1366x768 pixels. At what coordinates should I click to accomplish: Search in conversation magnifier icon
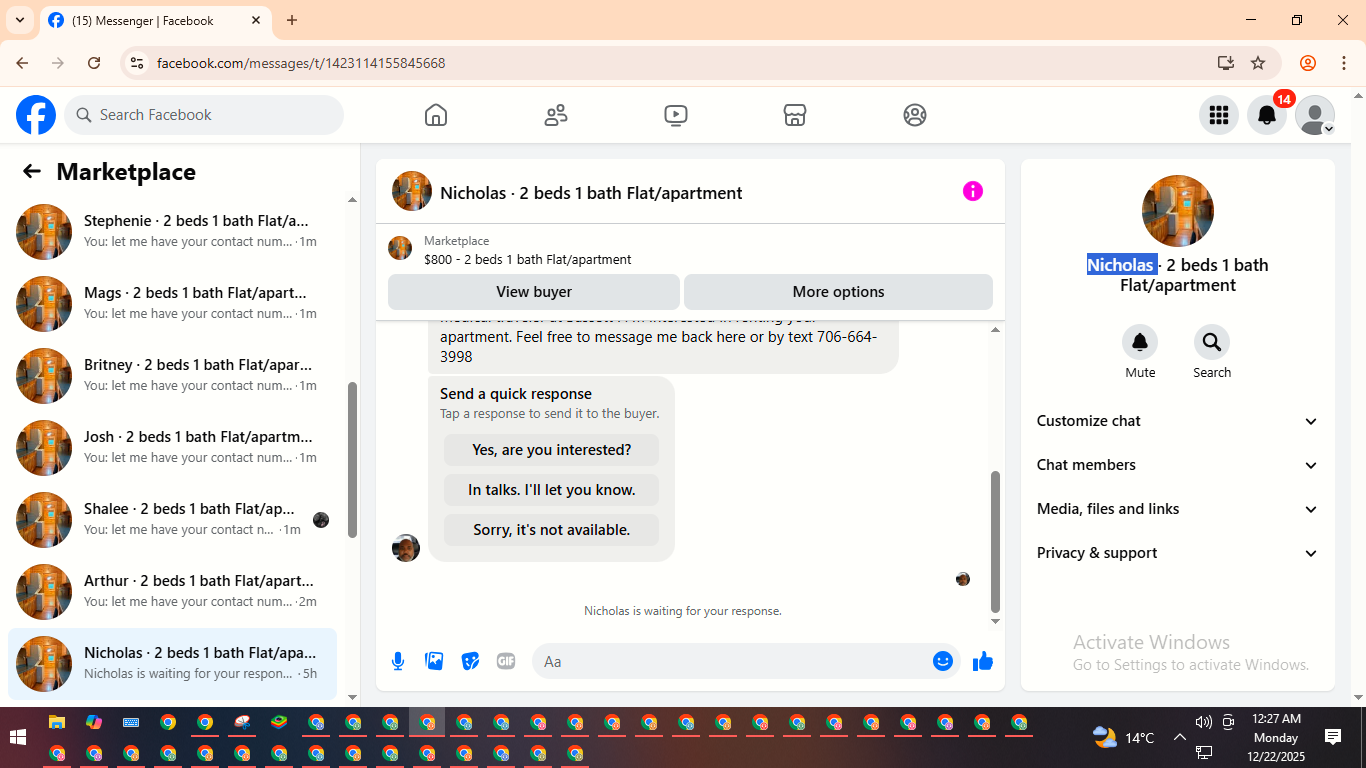[x=1212, y=343]
